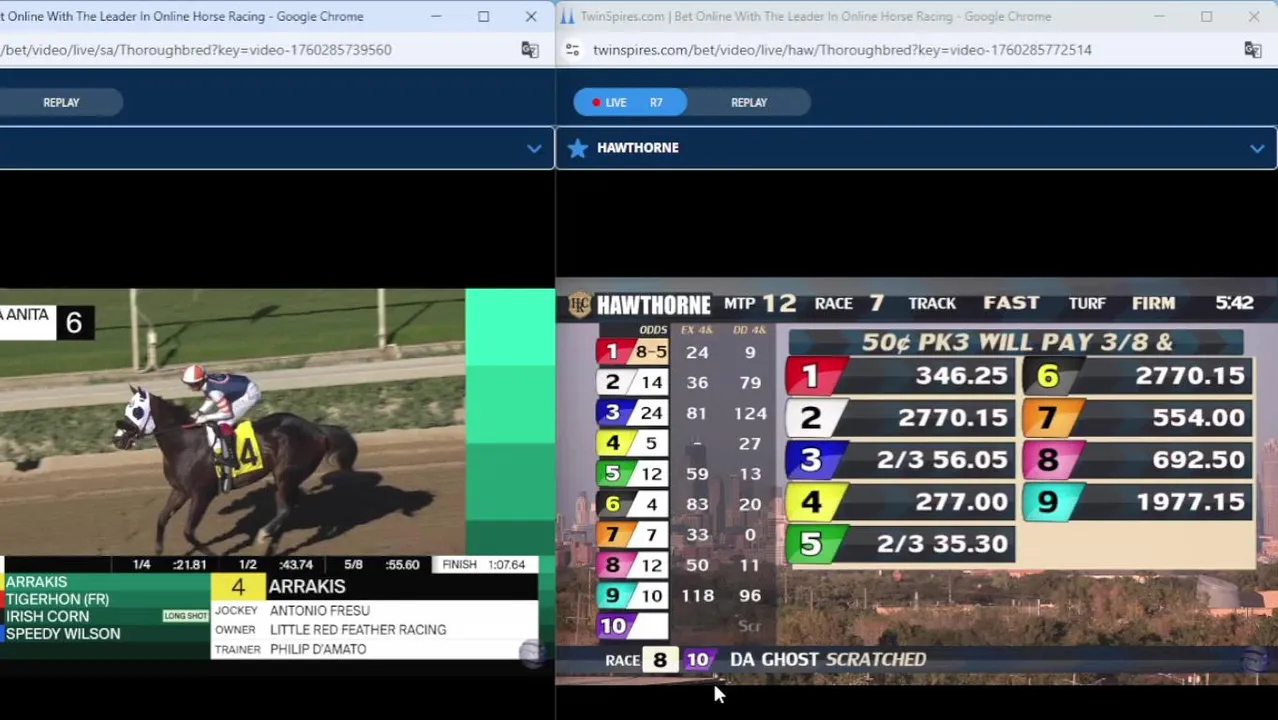Viewport: 1278px width, 720px height.
Task: Switch to LIVE R7 tab in Hawthorne window
Action: (629, 102)
